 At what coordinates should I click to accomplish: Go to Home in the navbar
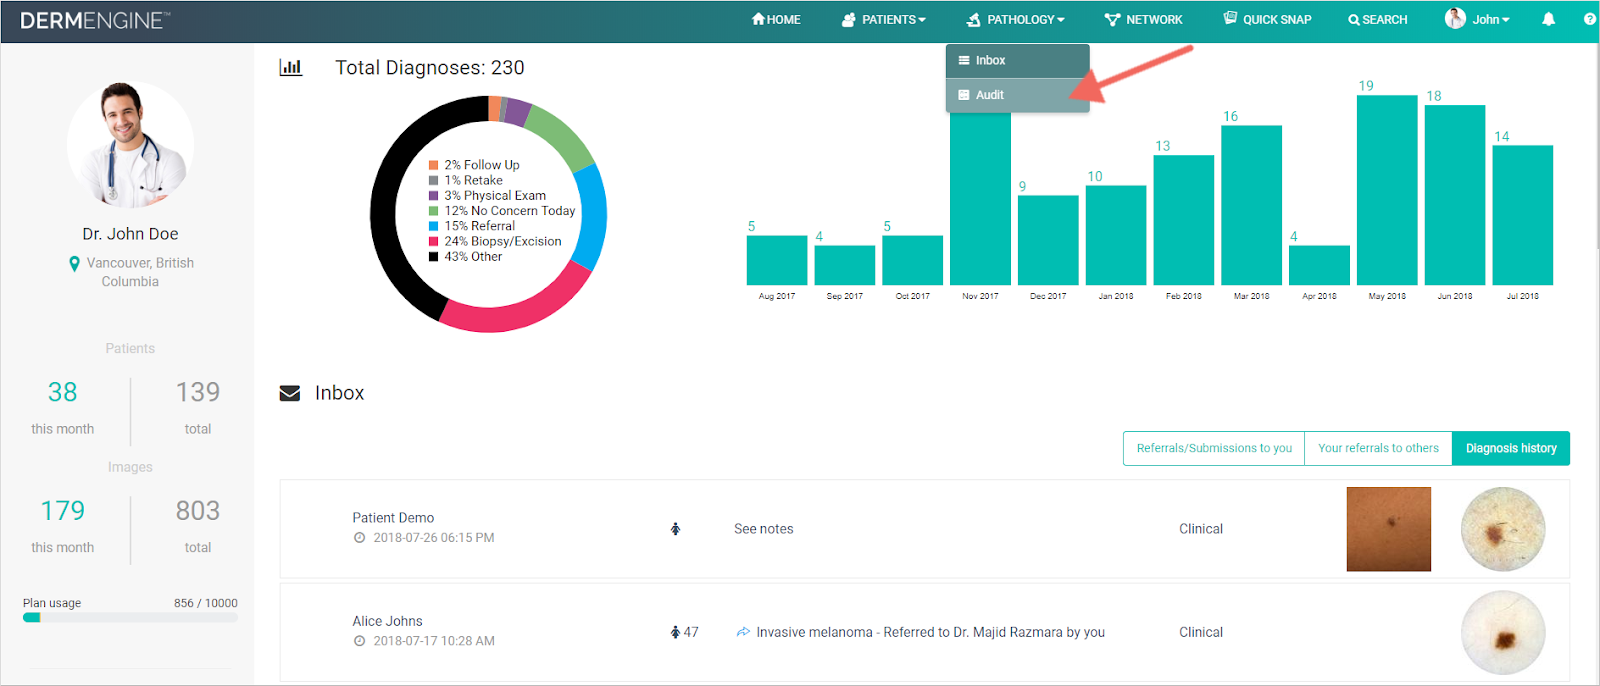pyautogui.click(x=776, y=19)
